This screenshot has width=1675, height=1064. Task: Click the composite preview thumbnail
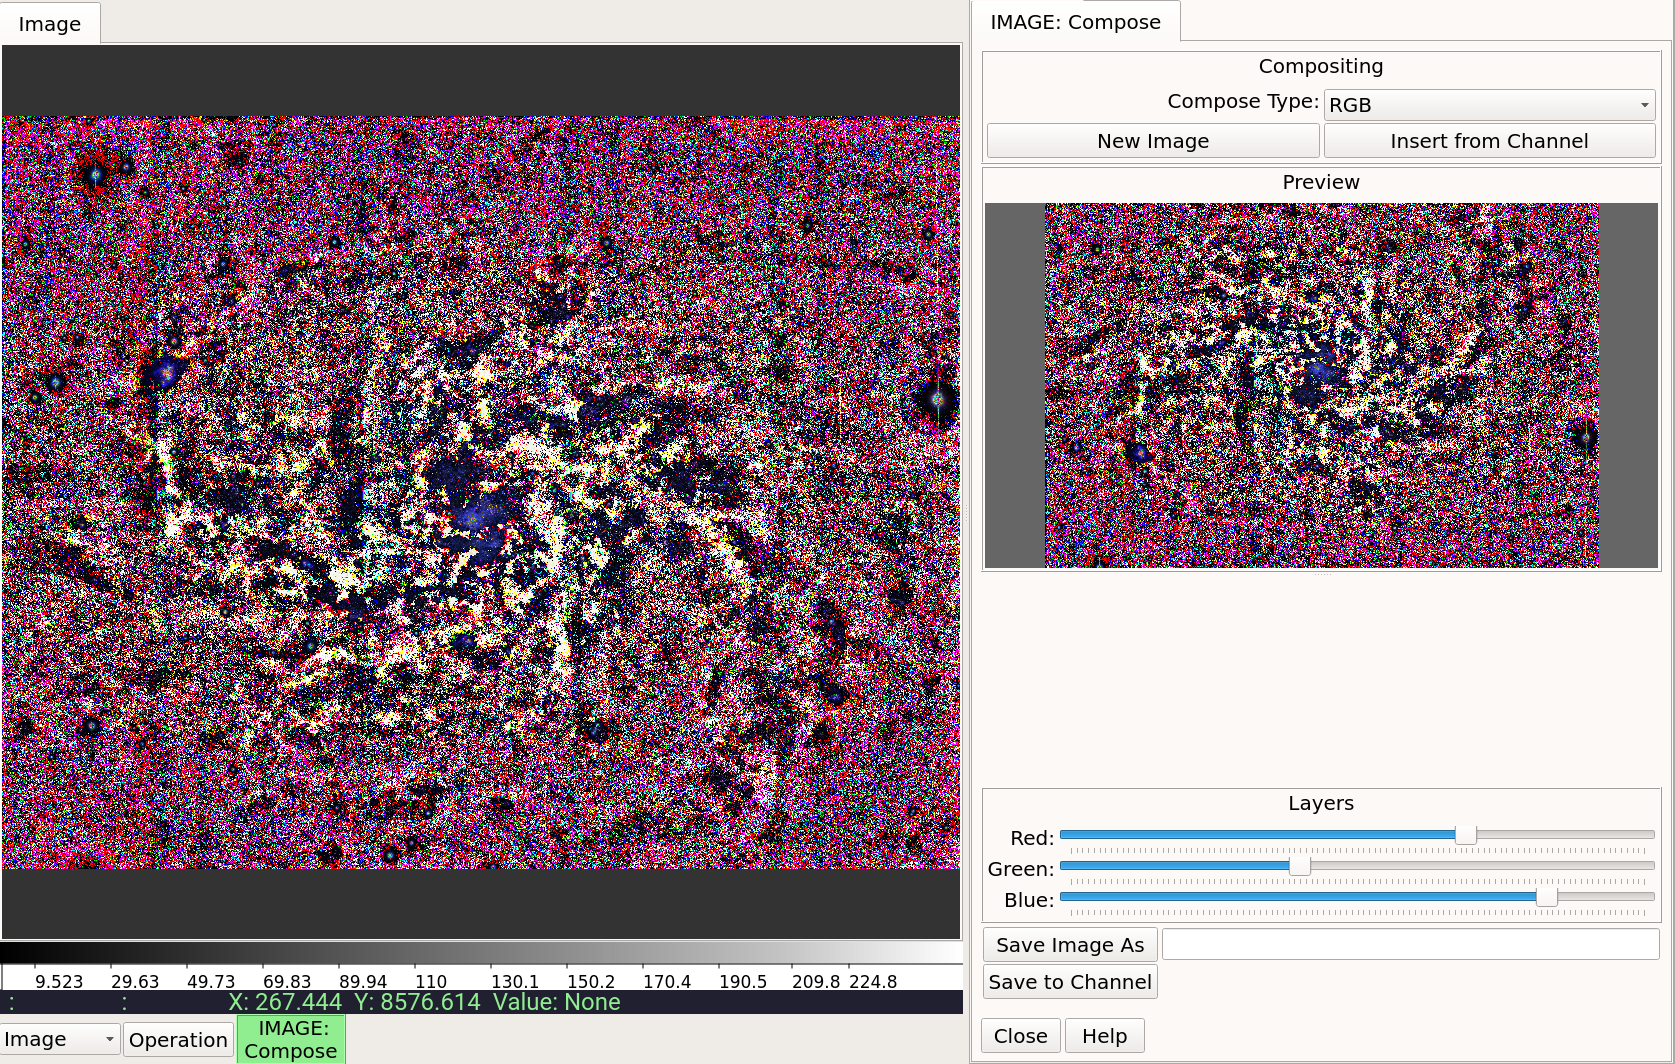[1321, 385]
